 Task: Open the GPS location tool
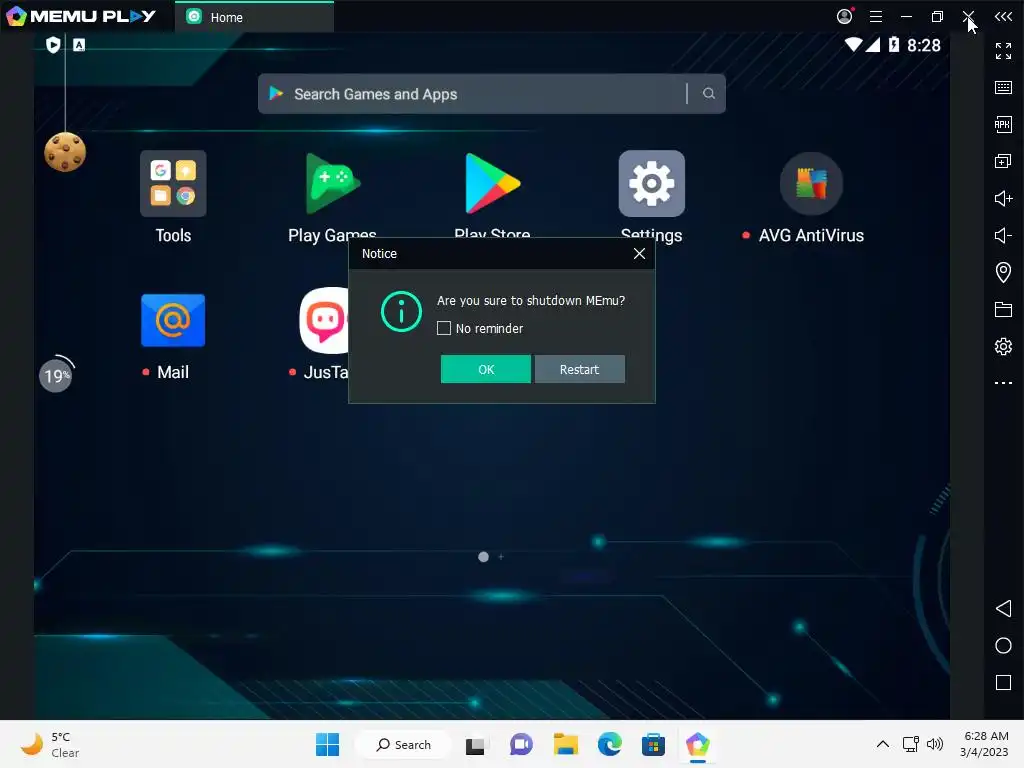click(1003, 272)
